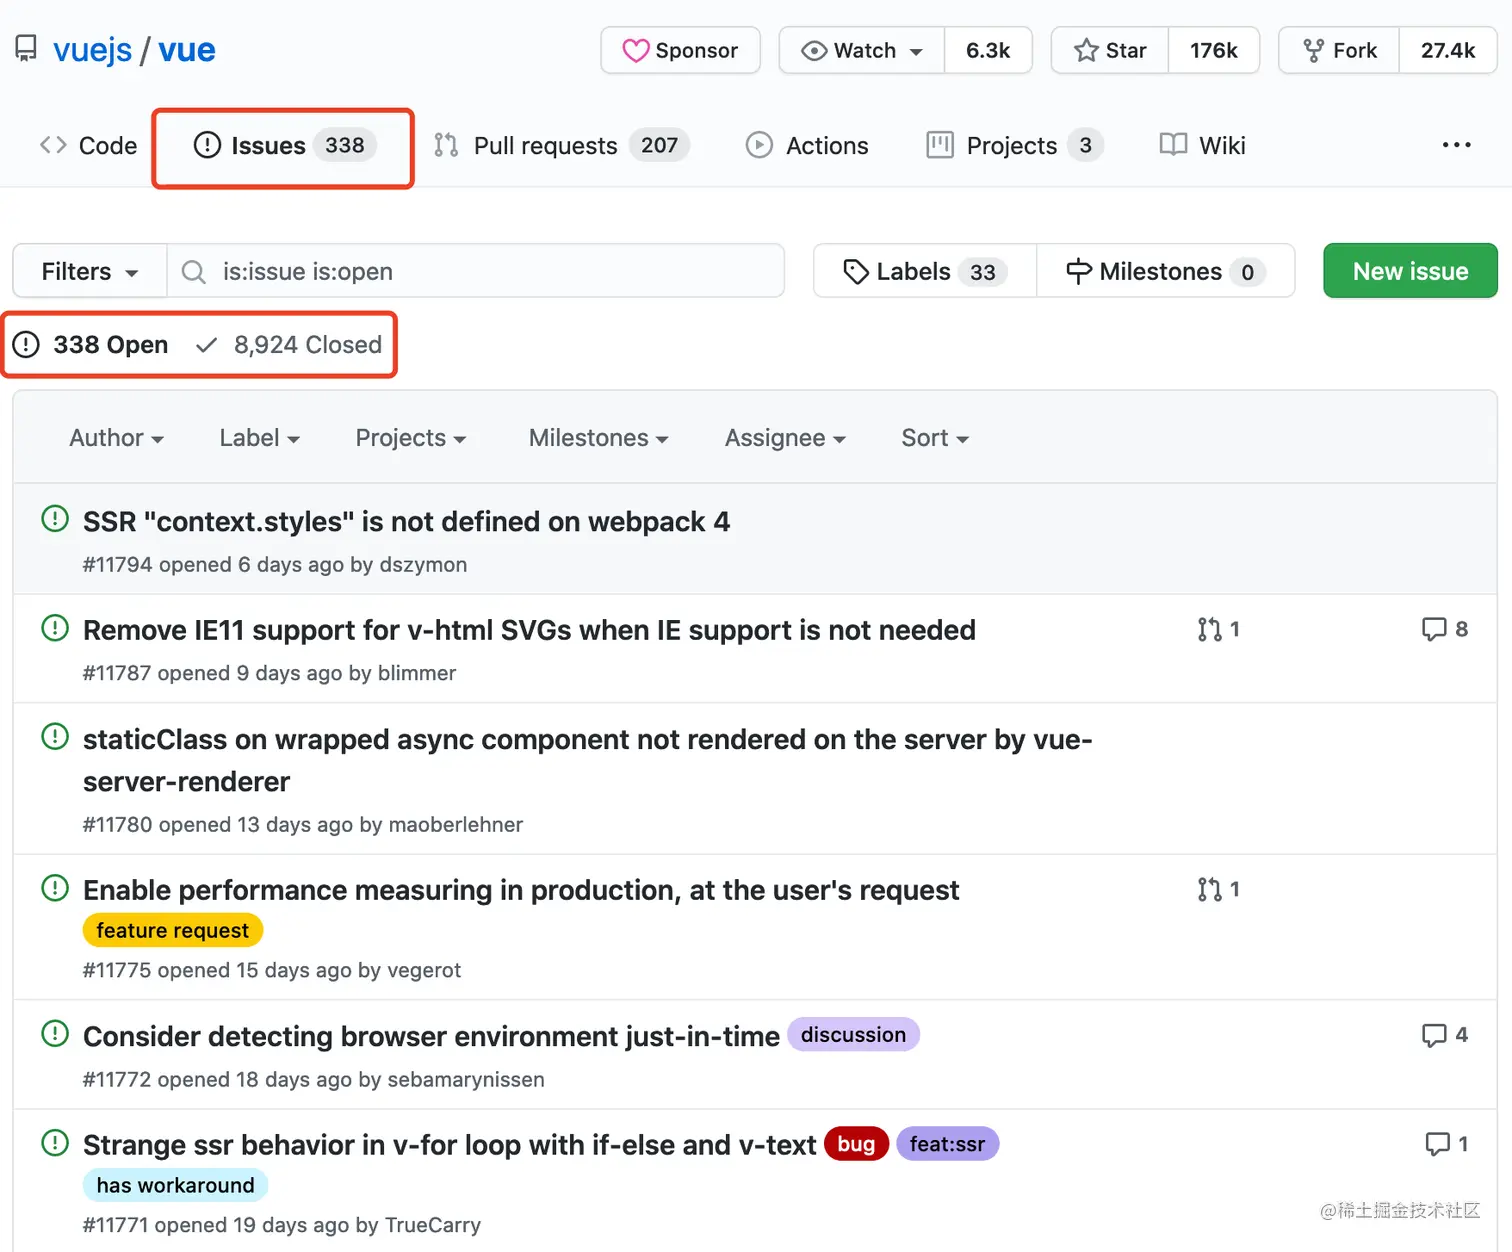View the 176k stargazers count
This screenshot has height=1252, width=1512.
point(1214,50)
